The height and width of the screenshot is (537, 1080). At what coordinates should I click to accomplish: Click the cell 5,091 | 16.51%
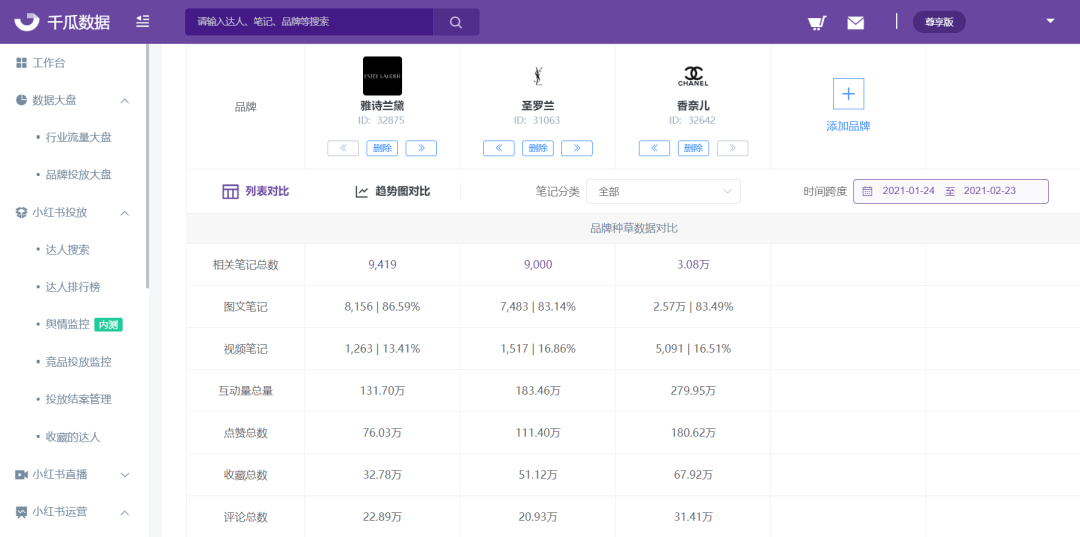tap(693, 349)
